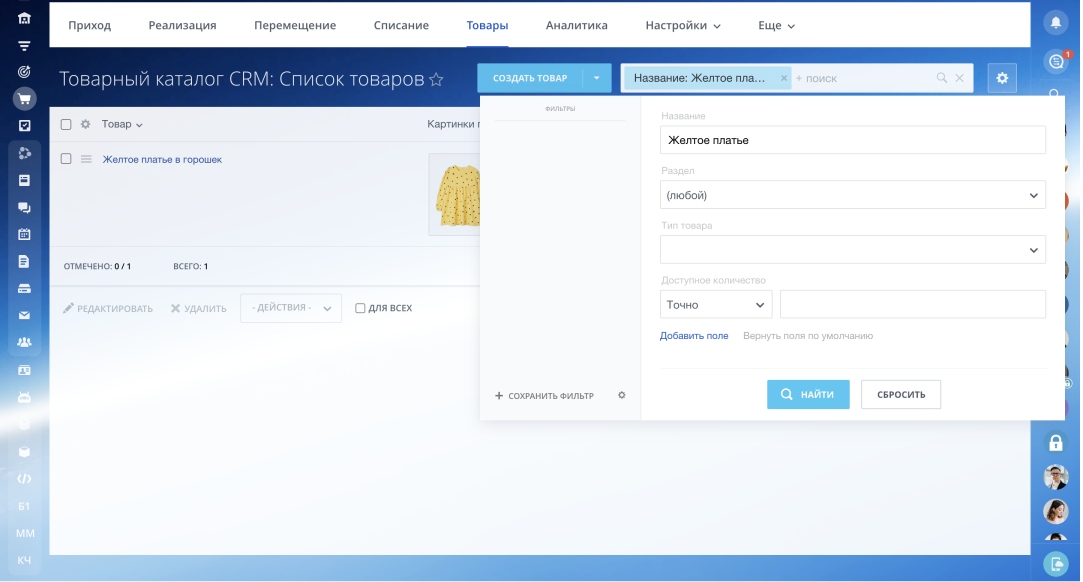1083x582 pixels.
Task: Click the yellow dress product thumbnail
Action: (455, 194)
